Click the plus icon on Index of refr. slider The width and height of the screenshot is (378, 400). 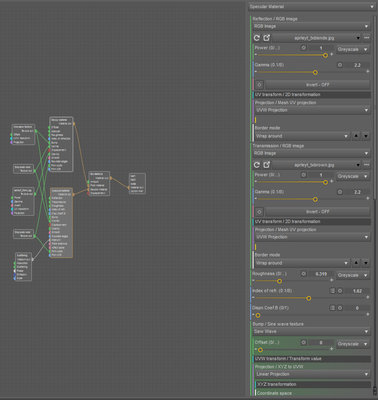368,297
